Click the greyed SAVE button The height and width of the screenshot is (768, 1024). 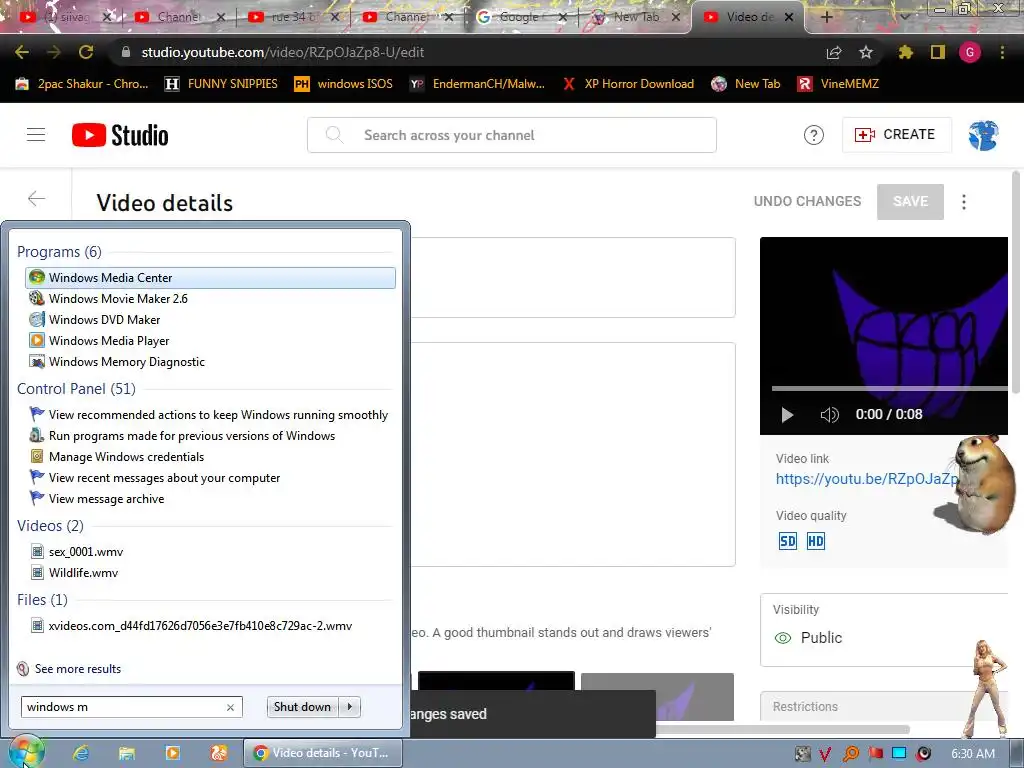pyautogui.click(x=910, y=201)
